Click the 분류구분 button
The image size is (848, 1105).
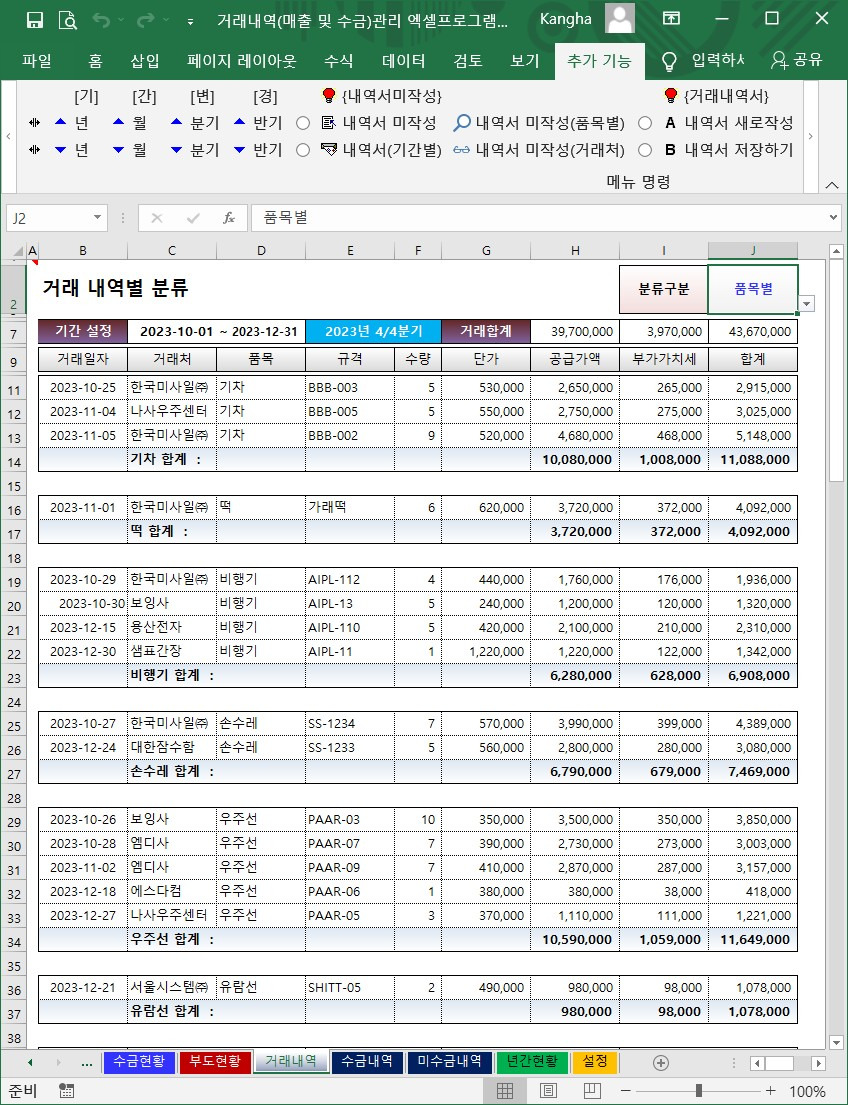[x=663, y=289]
